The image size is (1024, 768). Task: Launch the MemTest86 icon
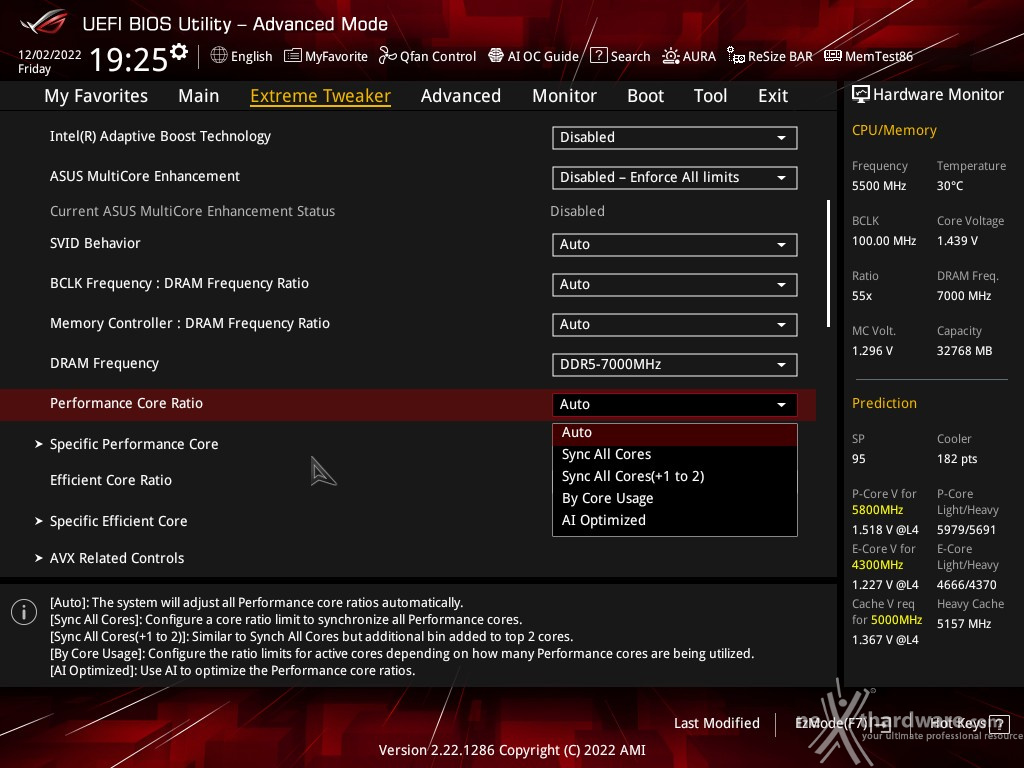point(833,56)
